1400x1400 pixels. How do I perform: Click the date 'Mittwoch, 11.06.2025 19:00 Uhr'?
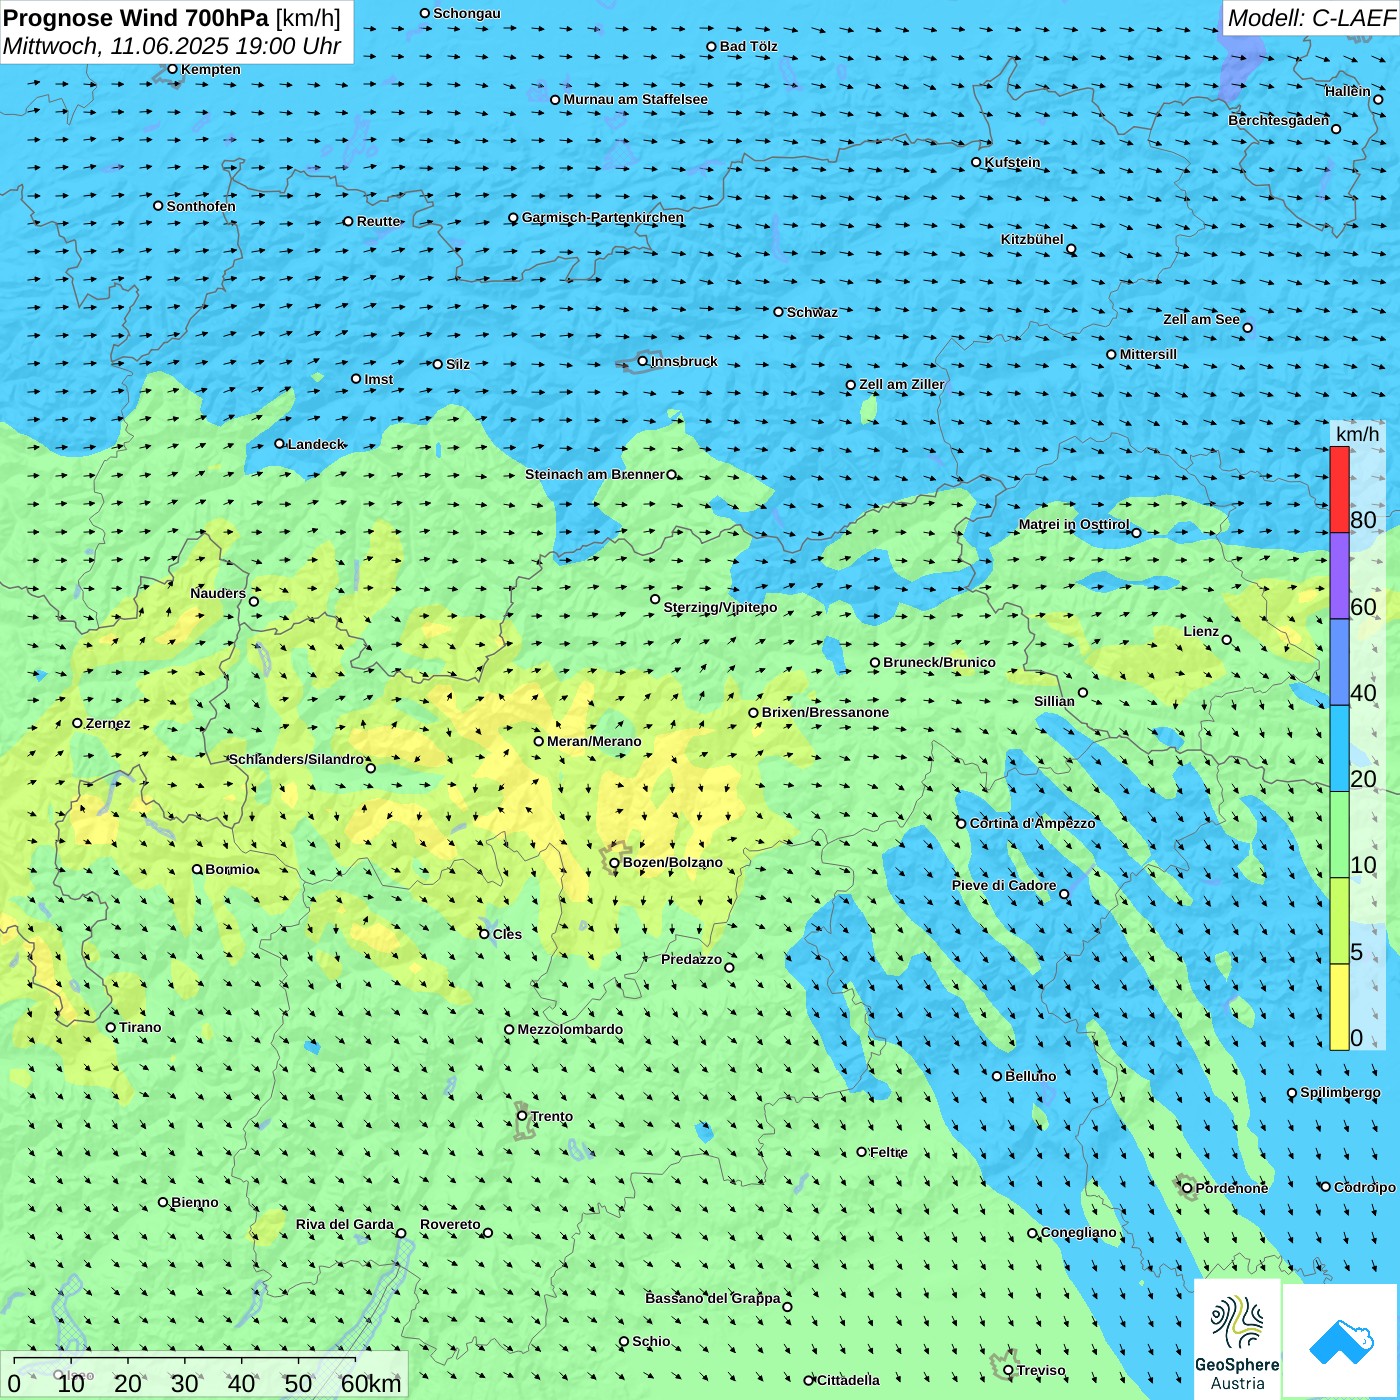click(172, 46)
